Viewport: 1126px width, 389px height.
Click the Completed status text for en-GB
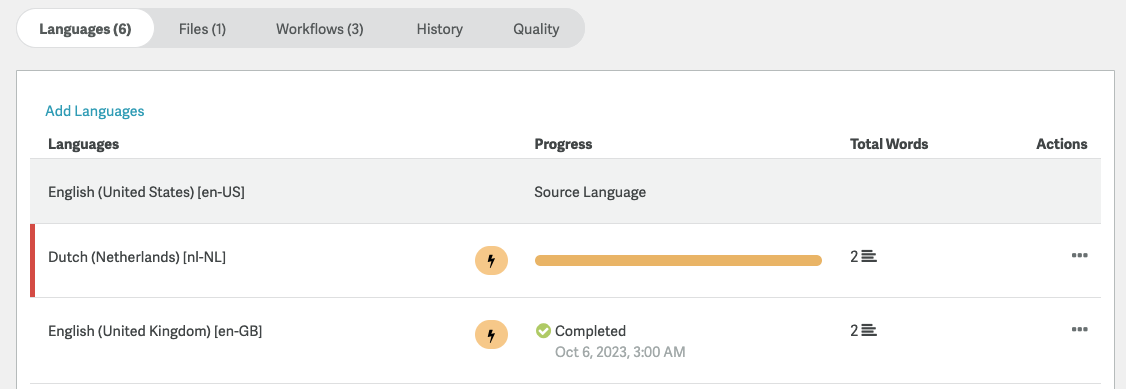pos(590,331)
